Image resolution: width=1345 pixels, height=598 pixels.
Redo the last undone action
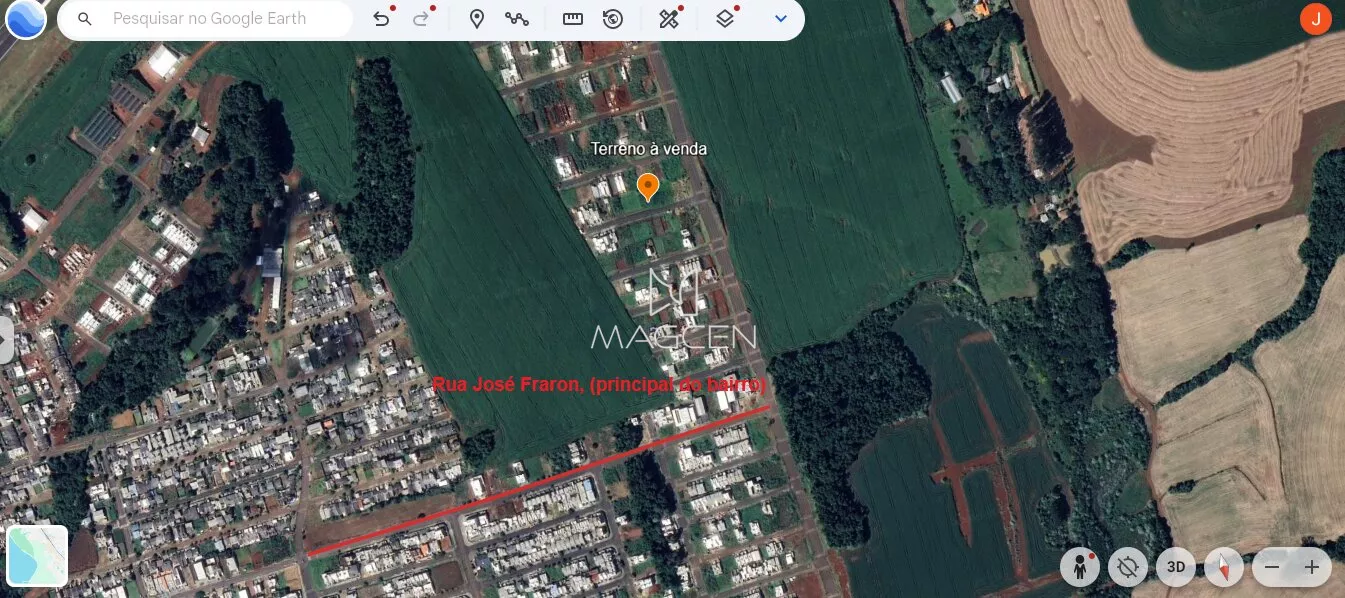coord(421,19)
